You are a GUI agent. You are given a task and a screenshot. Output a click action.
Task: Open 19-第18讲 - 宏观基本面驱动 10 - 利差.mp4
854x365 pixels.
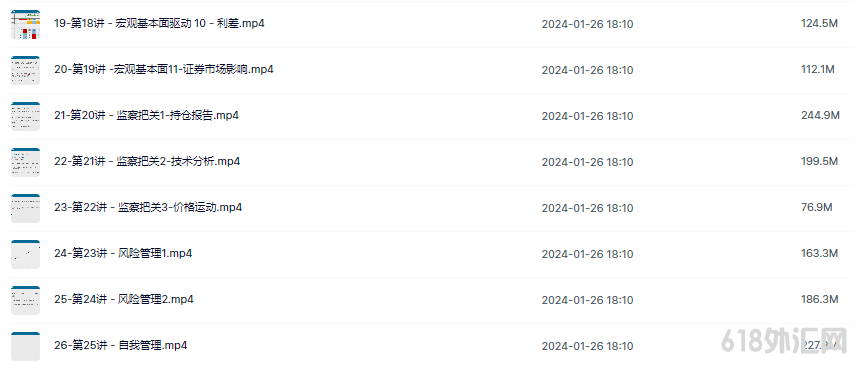pyautogui.click(x=160, y=24)
